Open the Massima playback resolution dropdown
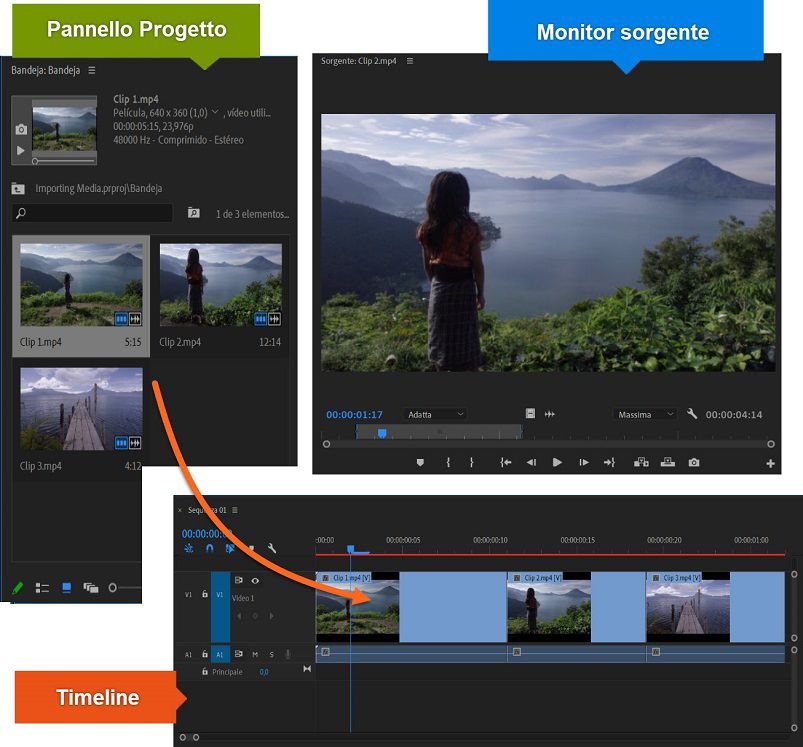This screenshot has height=747, width=803. click(x=644, y=414)
